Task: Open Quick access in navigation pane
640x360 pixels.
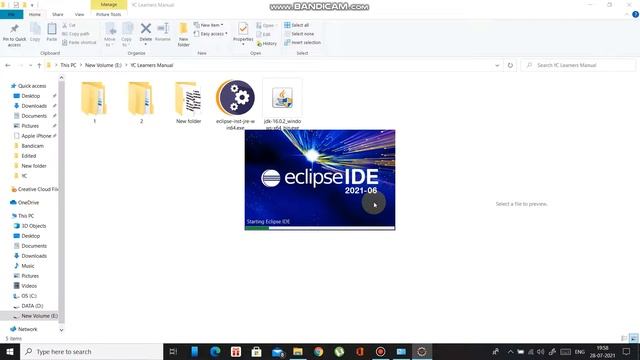Action: pos(32,86)
